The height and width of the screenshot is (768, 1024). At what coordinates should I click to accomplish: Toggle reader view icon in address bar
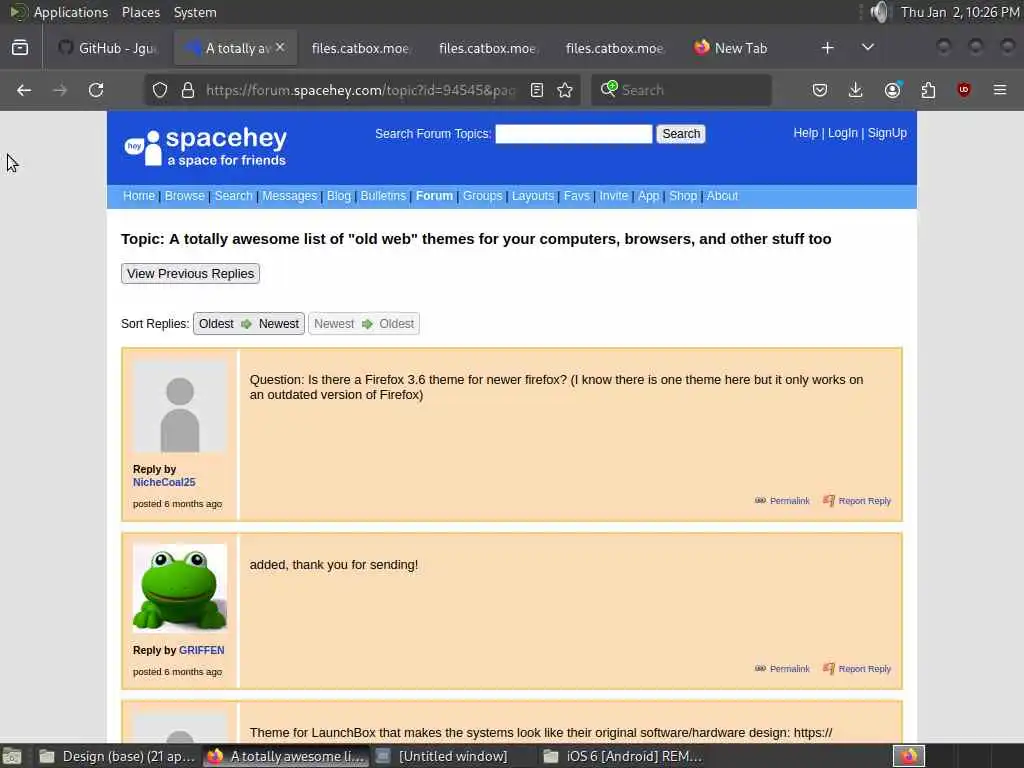coord(537,90)
